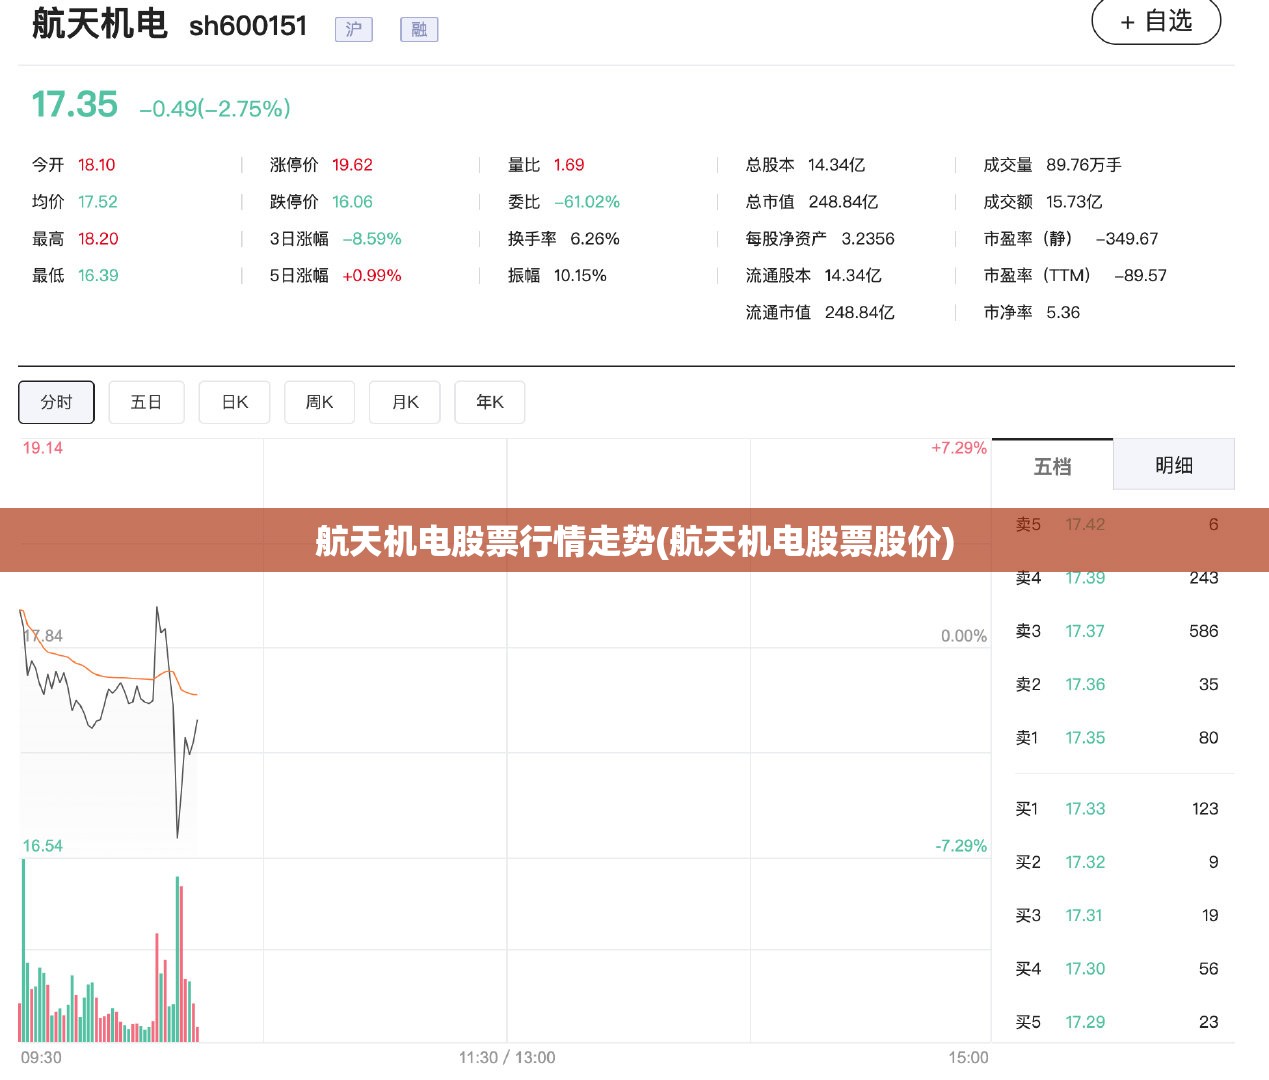The width and height of the screenshot is (1269, 1080).
Task: Click the stock code sh600151
Action: 248,26
